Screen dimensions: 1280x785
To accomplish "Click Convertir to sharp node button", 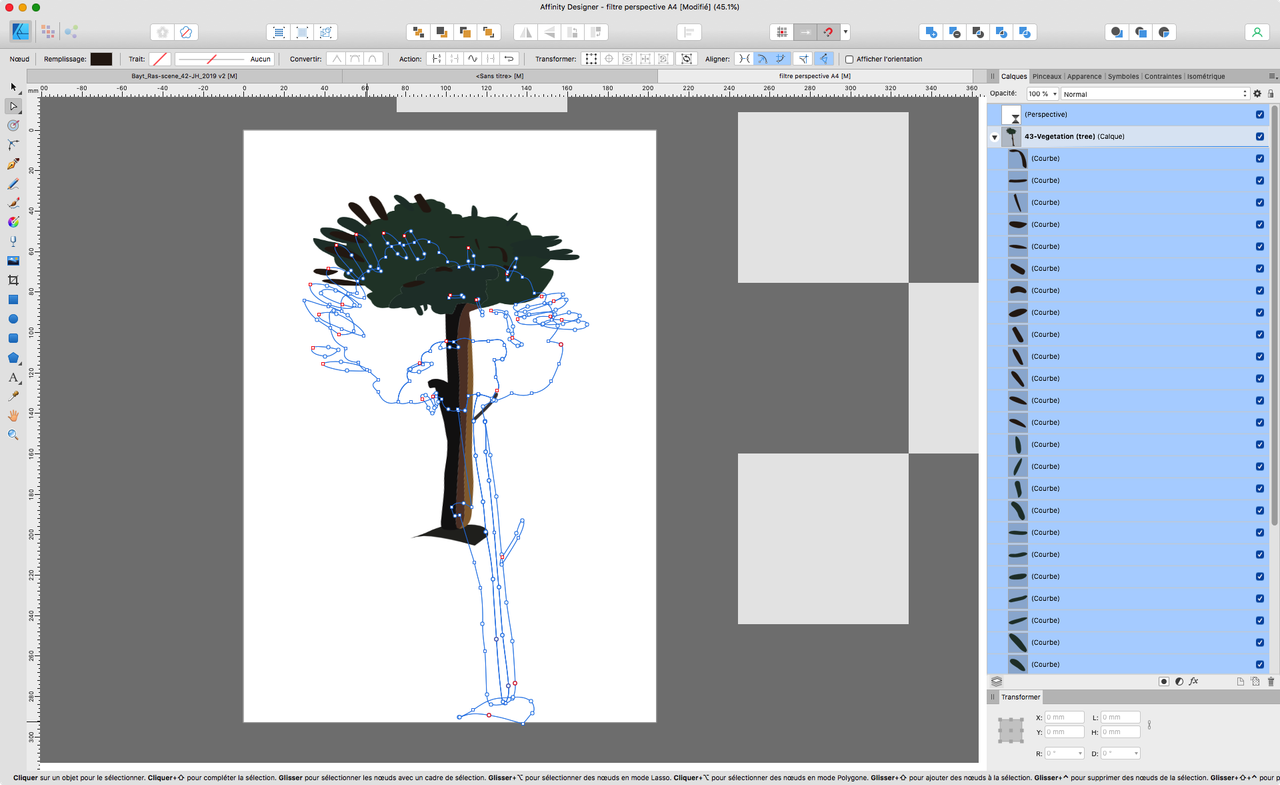I will [336, 59].
